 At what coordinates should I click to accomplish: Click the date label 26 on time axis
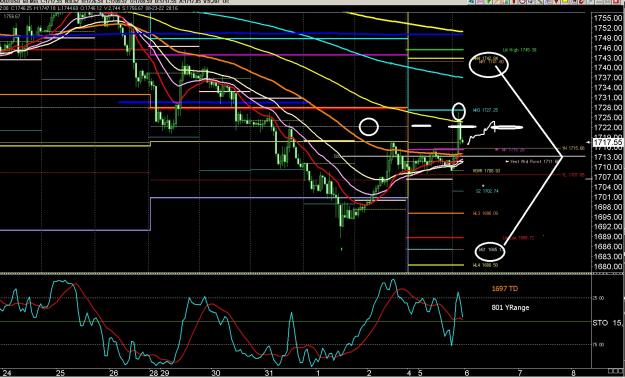[x=114, y=373]
